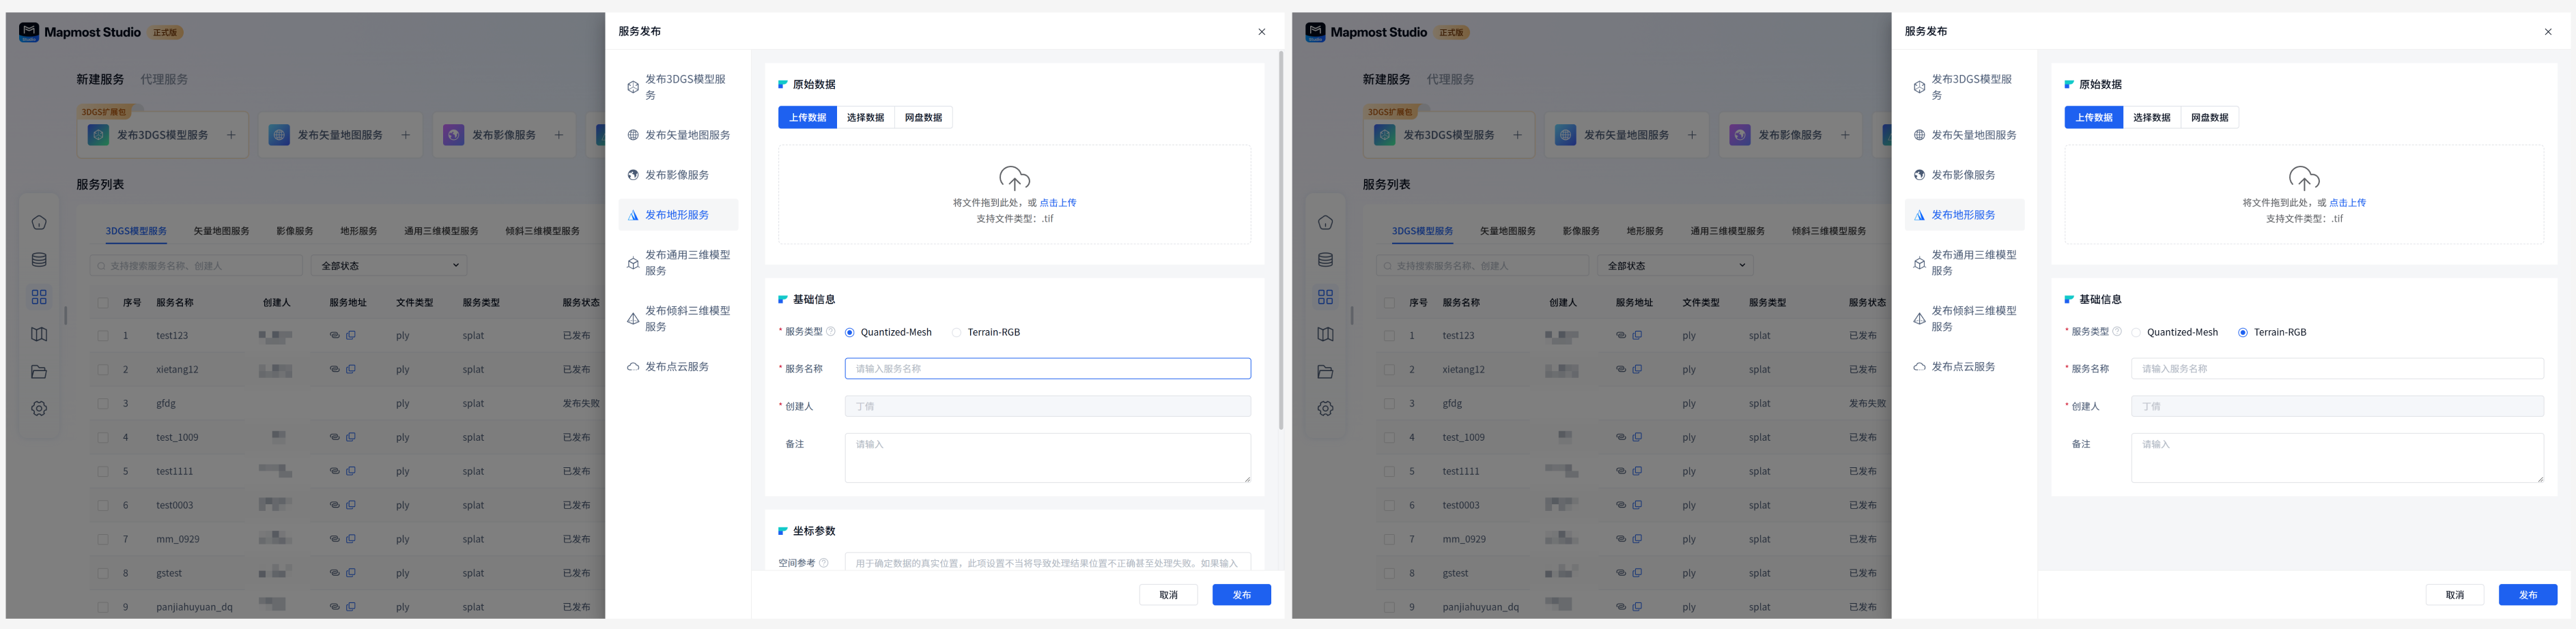Click cloud upload icon in left dialog
Image resolution: width=2576 pixels, height=629 pixels.
tap(1014, 179)
